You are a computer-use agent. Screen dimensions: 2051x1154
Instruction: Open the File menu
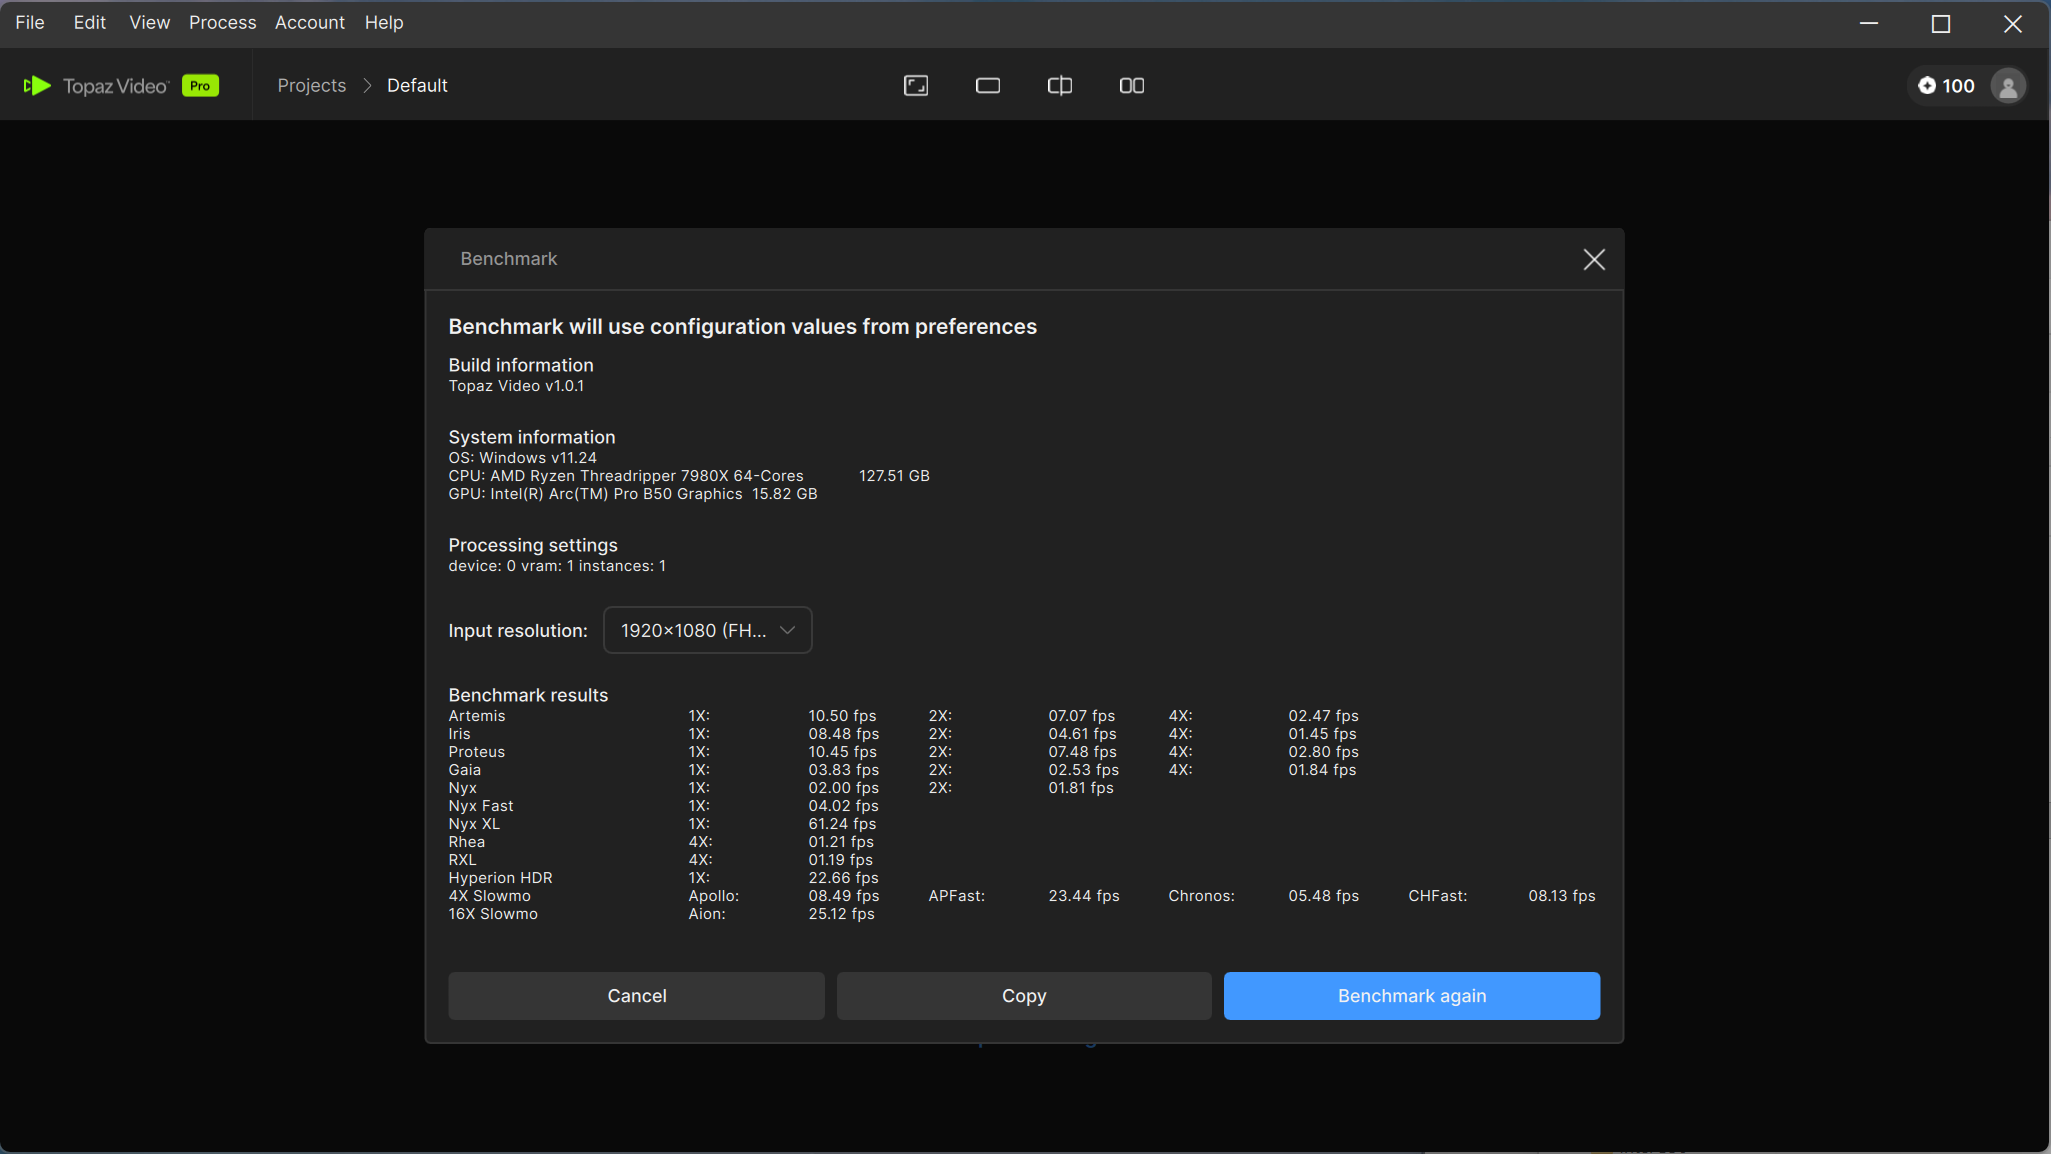point(30,22)
